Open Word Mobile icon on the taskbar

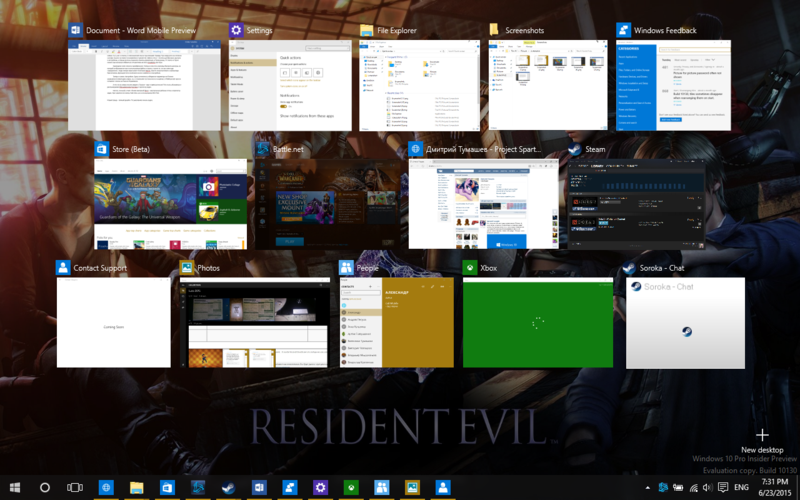(x=259, y=488)
